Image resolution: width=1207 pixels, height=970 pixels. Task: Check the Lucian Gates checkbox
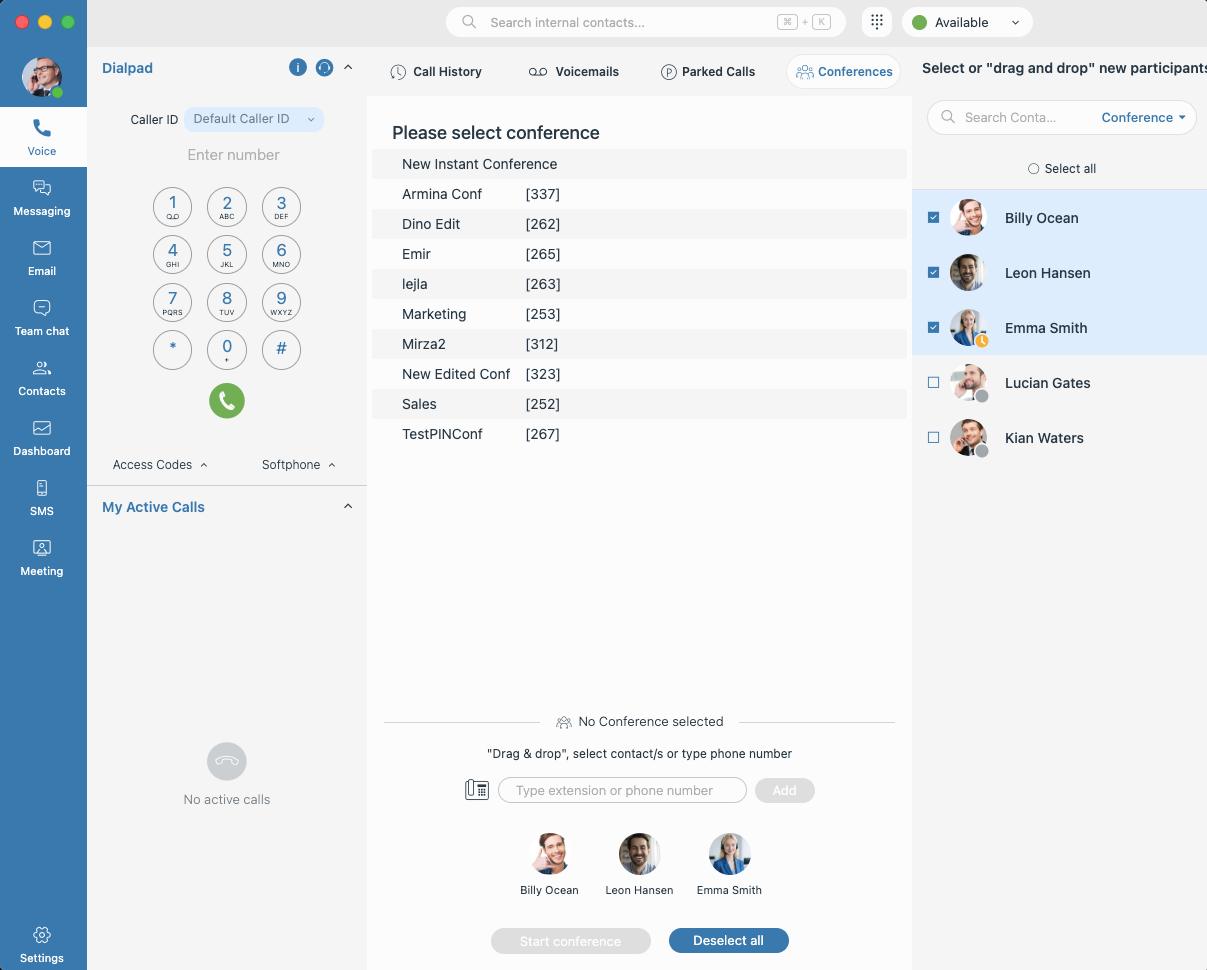point(933,382)
